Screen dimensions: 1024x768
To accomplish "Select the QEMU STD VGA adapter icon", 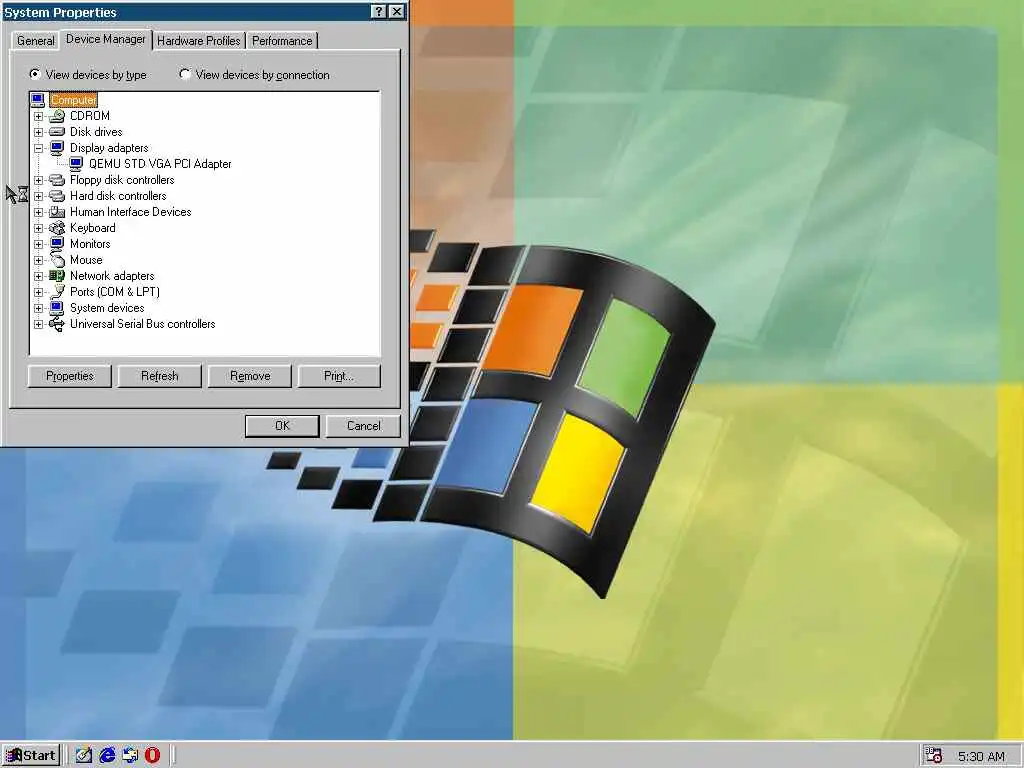I will [76, 164].
